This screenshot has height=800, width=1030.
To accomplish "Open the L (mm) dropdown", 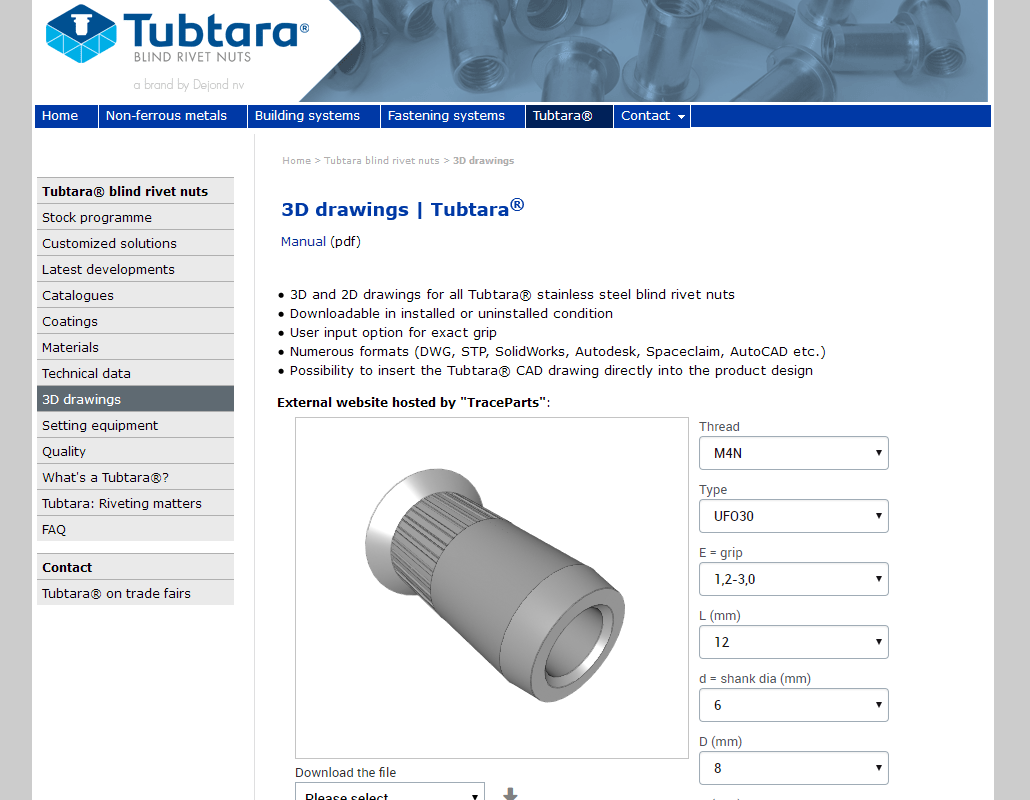I will pyautogui.click(x=793, y=642).
